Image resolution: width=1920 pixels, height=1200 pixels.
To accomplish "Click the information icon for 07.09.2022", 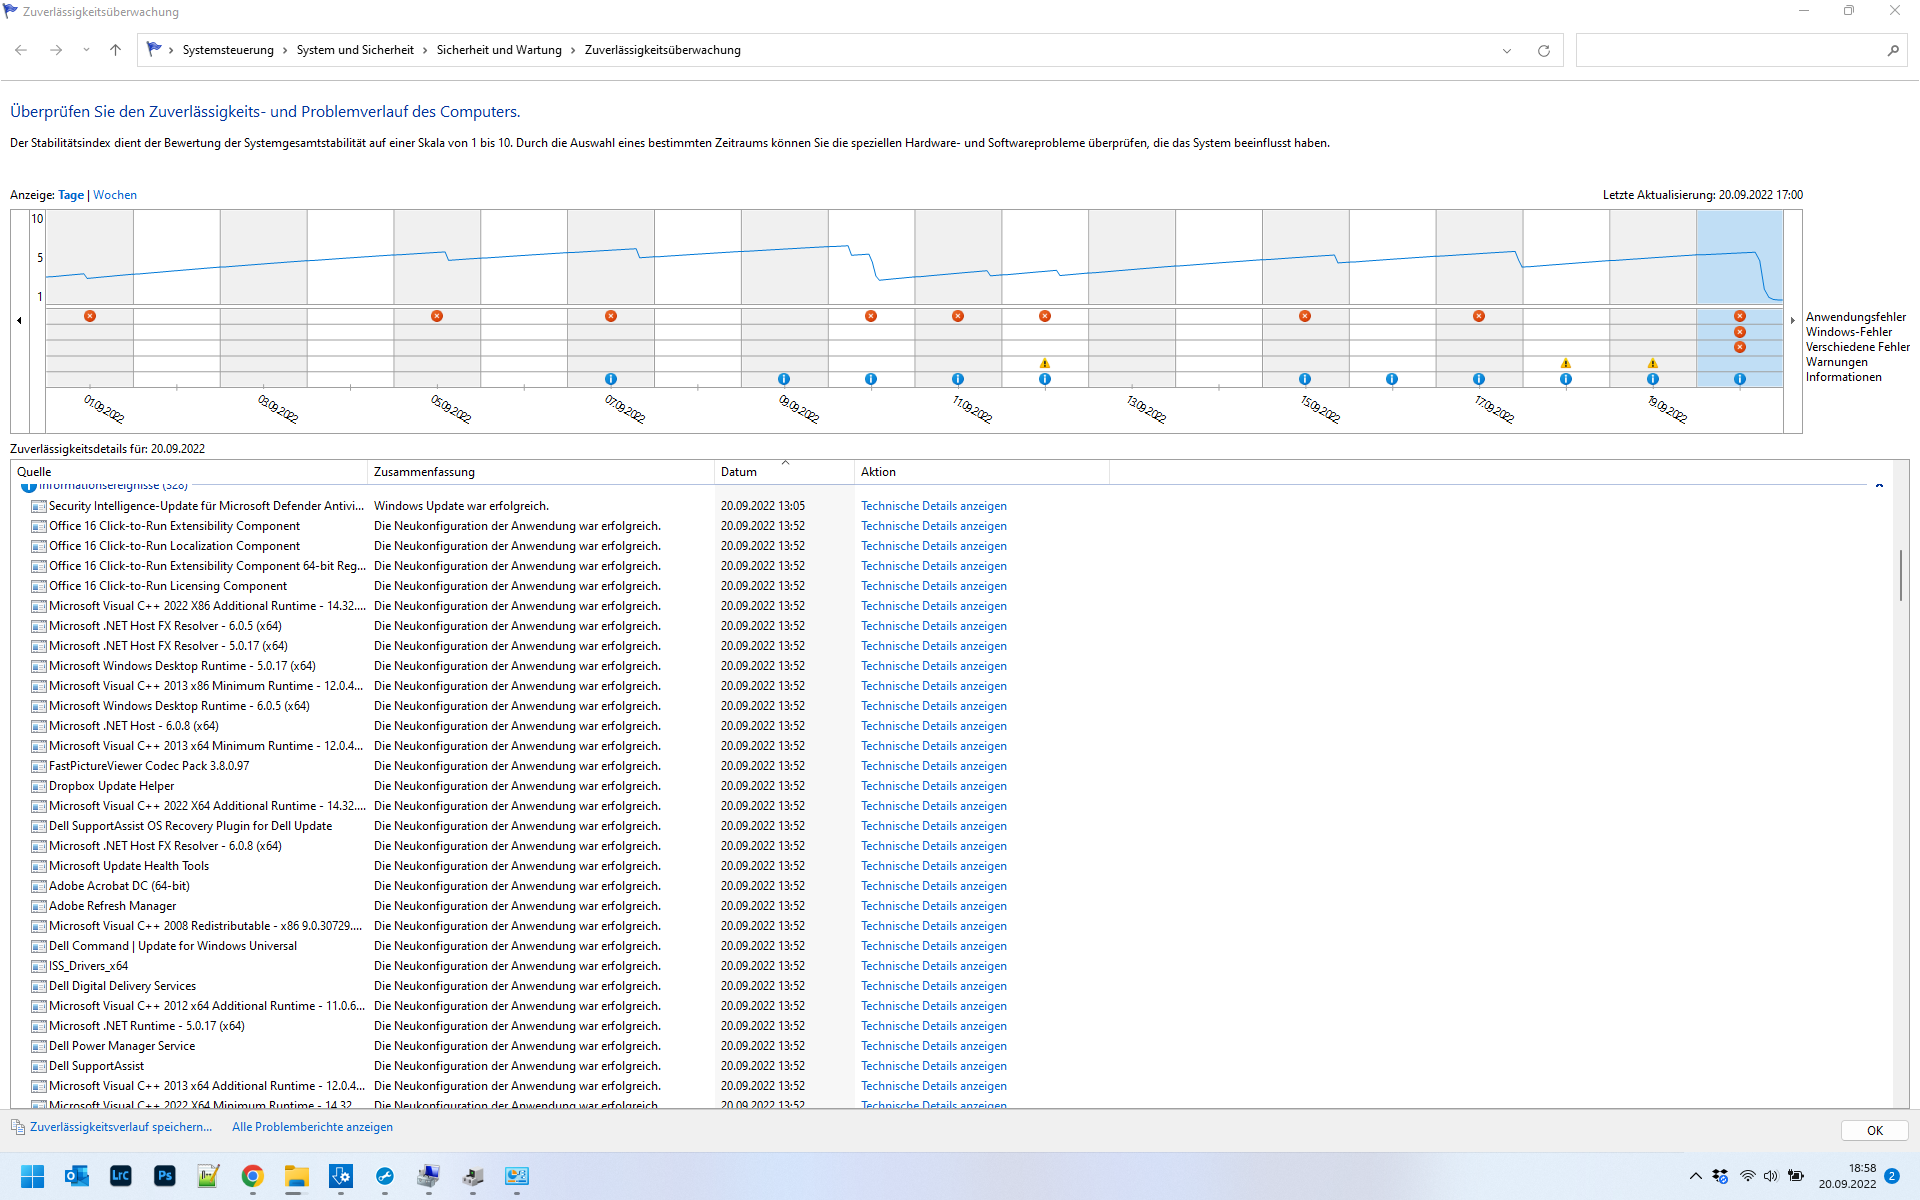I will [x=610, y=379].
